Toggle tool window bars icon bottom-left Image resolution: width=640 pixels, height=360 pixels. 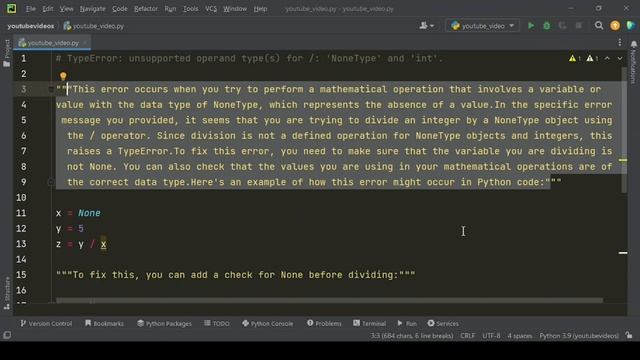click(x=7, y=335)
